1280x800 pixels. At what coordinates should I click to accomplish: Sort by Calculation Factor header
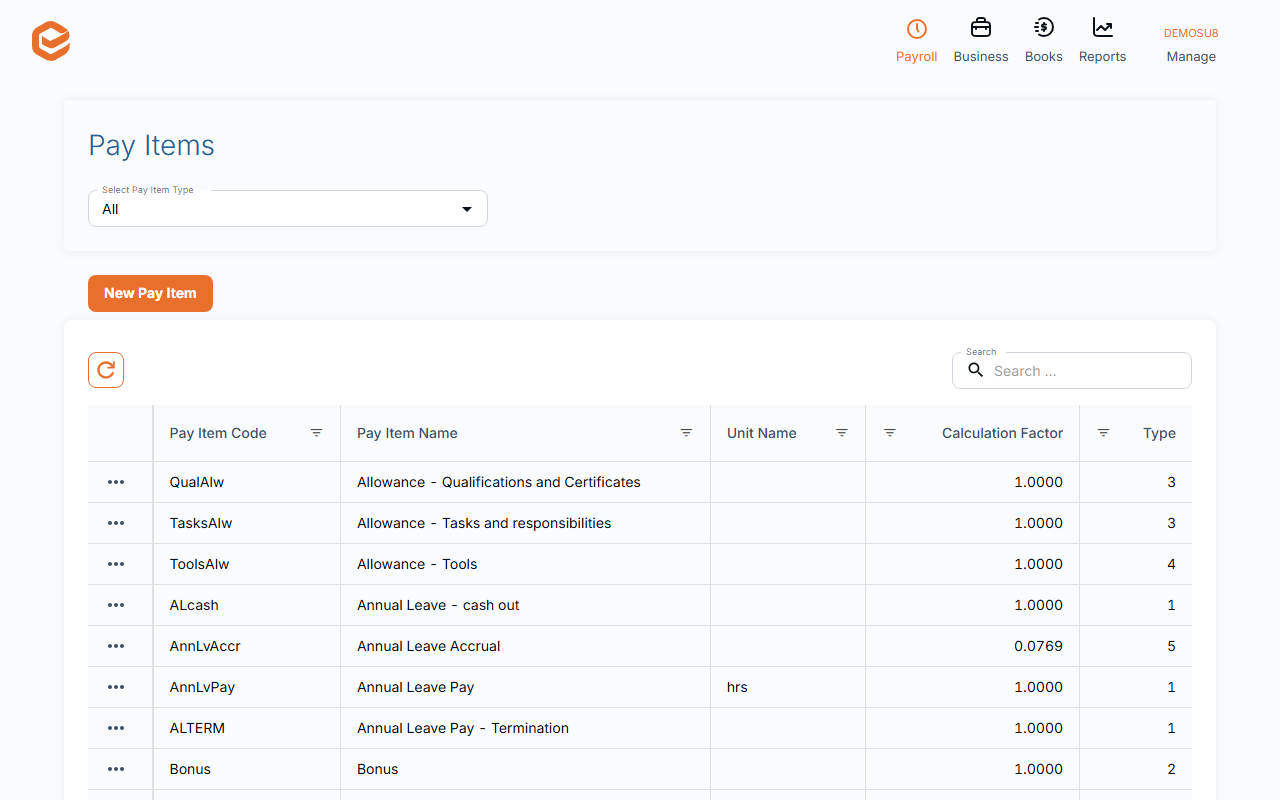(1002, 433)
